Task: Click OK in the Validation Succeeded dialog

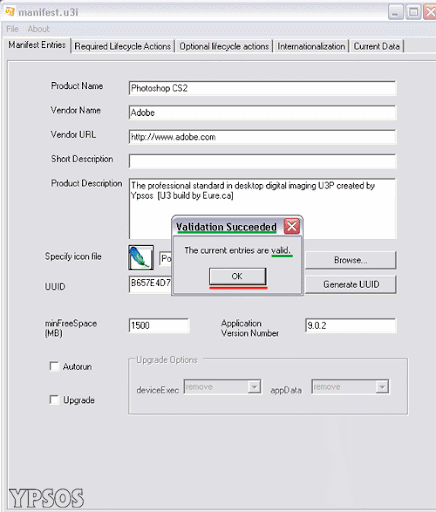Action: coord(237,276)
